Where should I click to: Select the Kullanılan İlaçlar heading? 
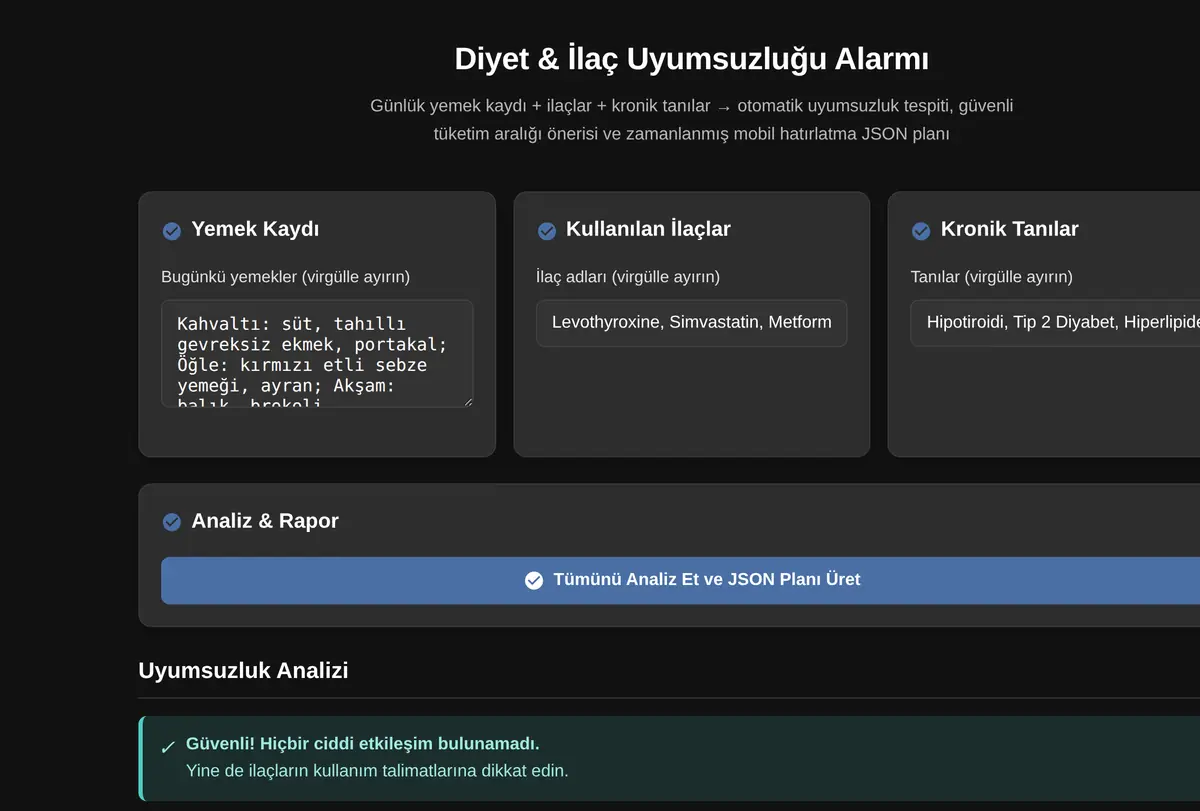click(x=648, y=229)
